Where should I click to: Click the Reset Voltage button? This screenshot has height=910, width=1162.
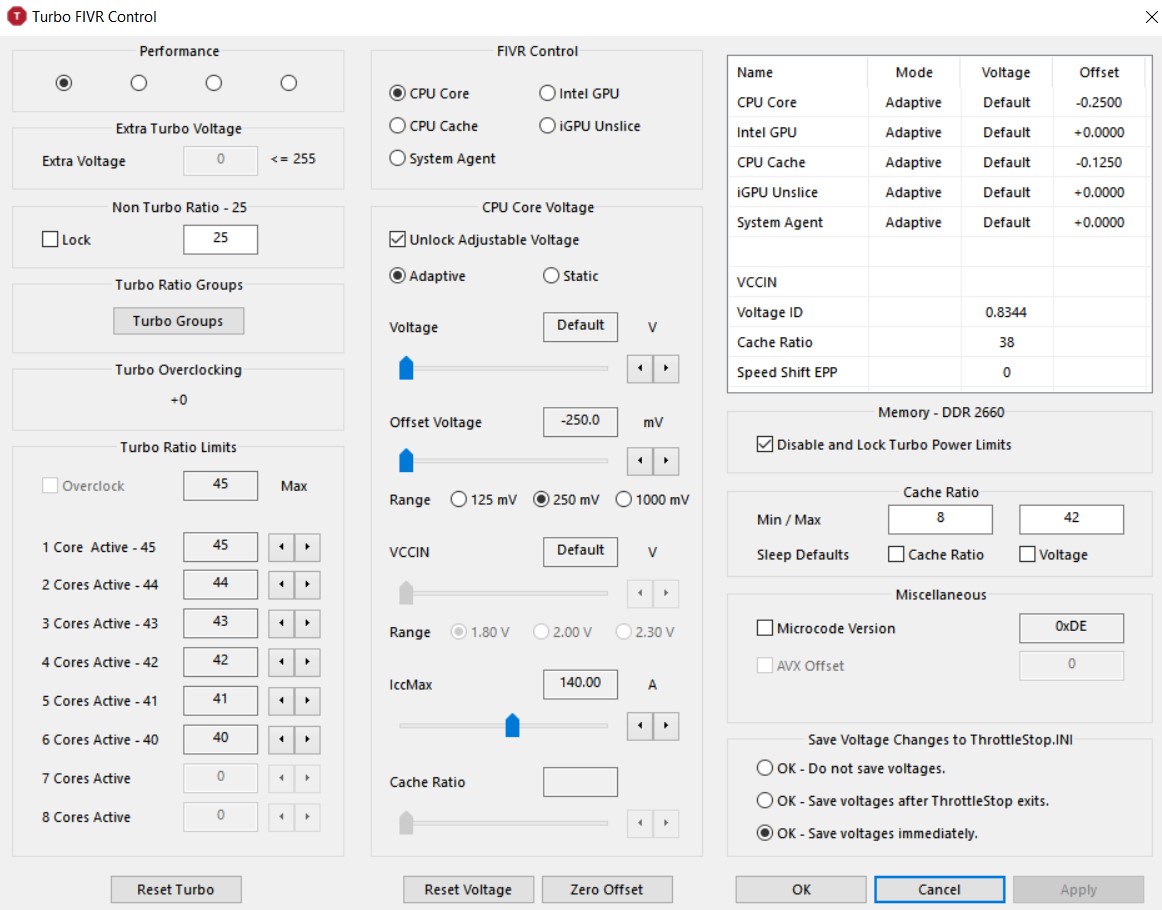pyautogui.click(x=468, y=889)
